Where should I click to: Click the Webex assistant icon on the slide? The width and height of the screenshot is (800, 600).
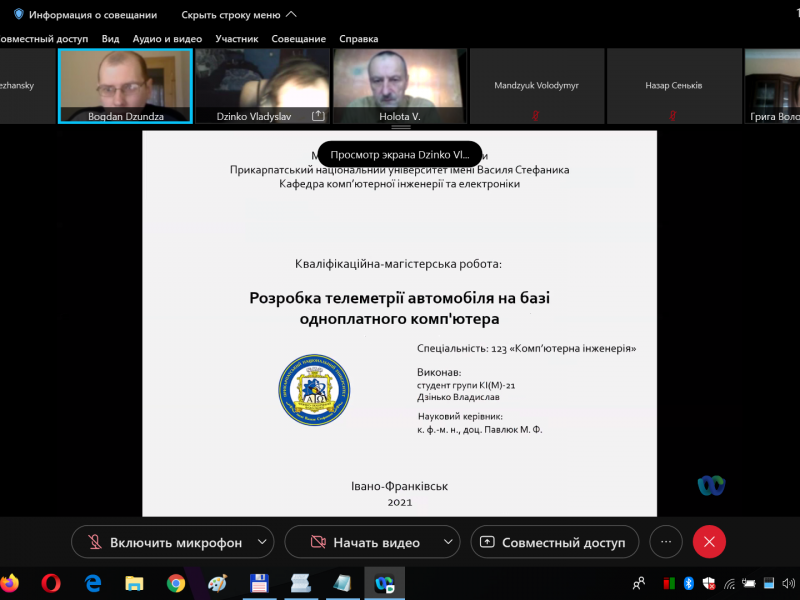click(x=711, y=486)
